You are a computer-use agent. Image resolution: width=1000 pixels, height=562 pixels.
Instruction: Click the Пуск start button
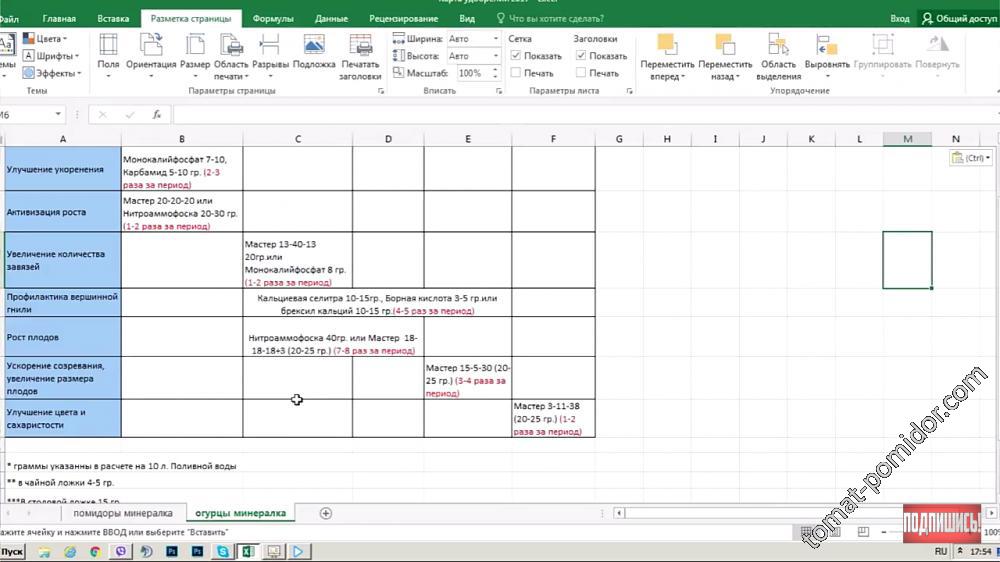[11, 551]
